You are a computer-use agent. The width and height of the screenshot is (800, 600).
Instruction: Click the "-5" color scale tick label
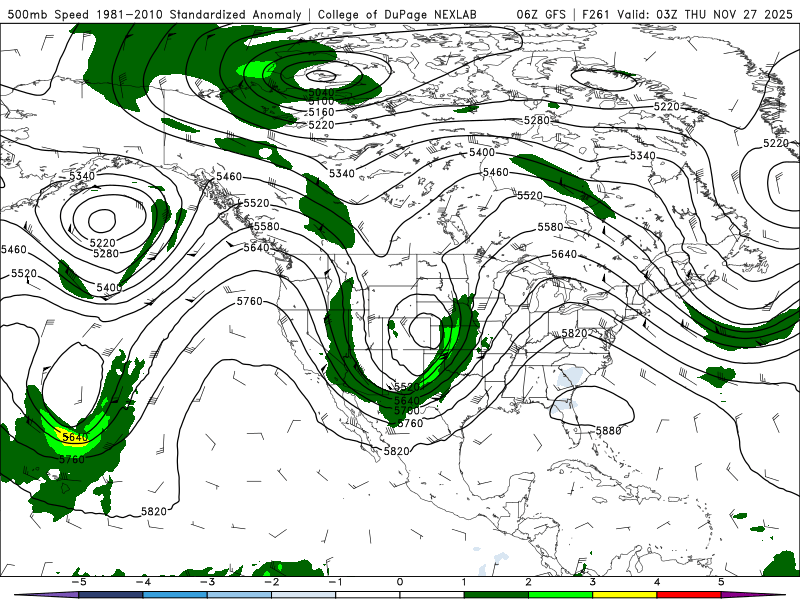click(79, 582)
